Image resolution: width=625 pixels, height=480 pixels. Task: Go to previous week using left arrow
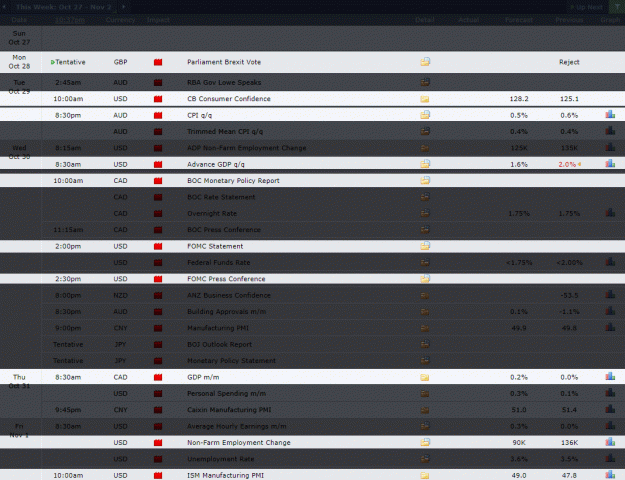click(4, 7)
